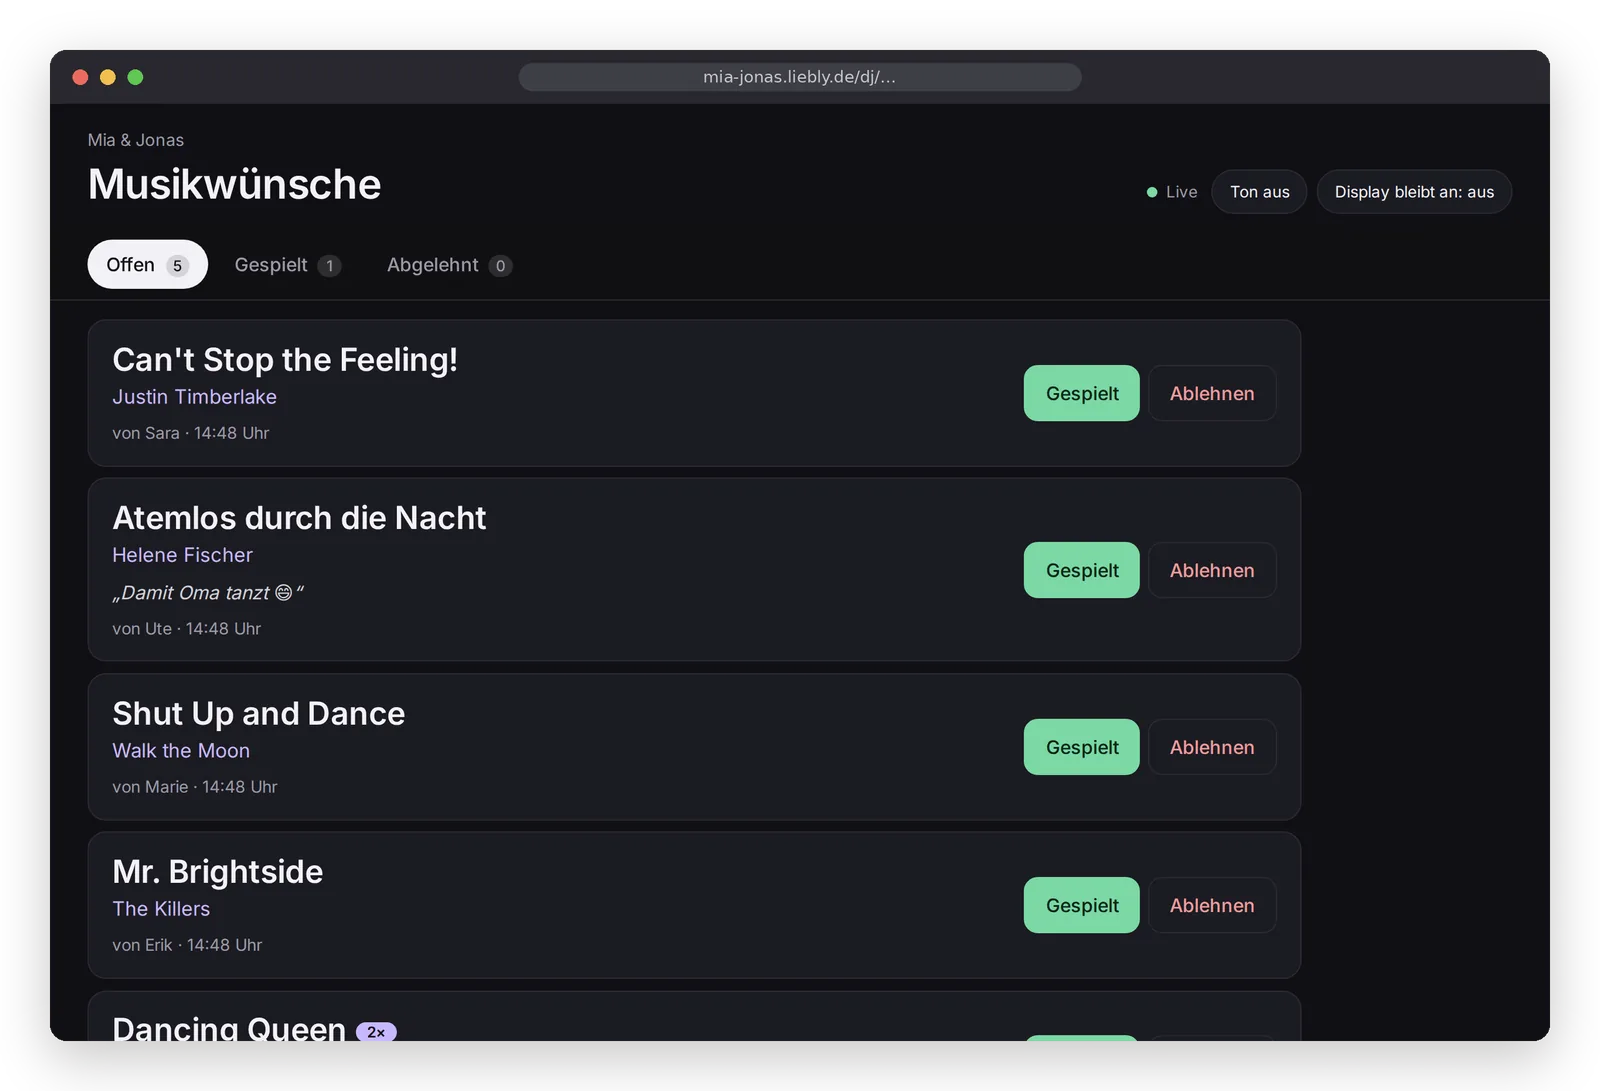Maximize the window with the green button

pyautogui.click(x=135, y=77)
